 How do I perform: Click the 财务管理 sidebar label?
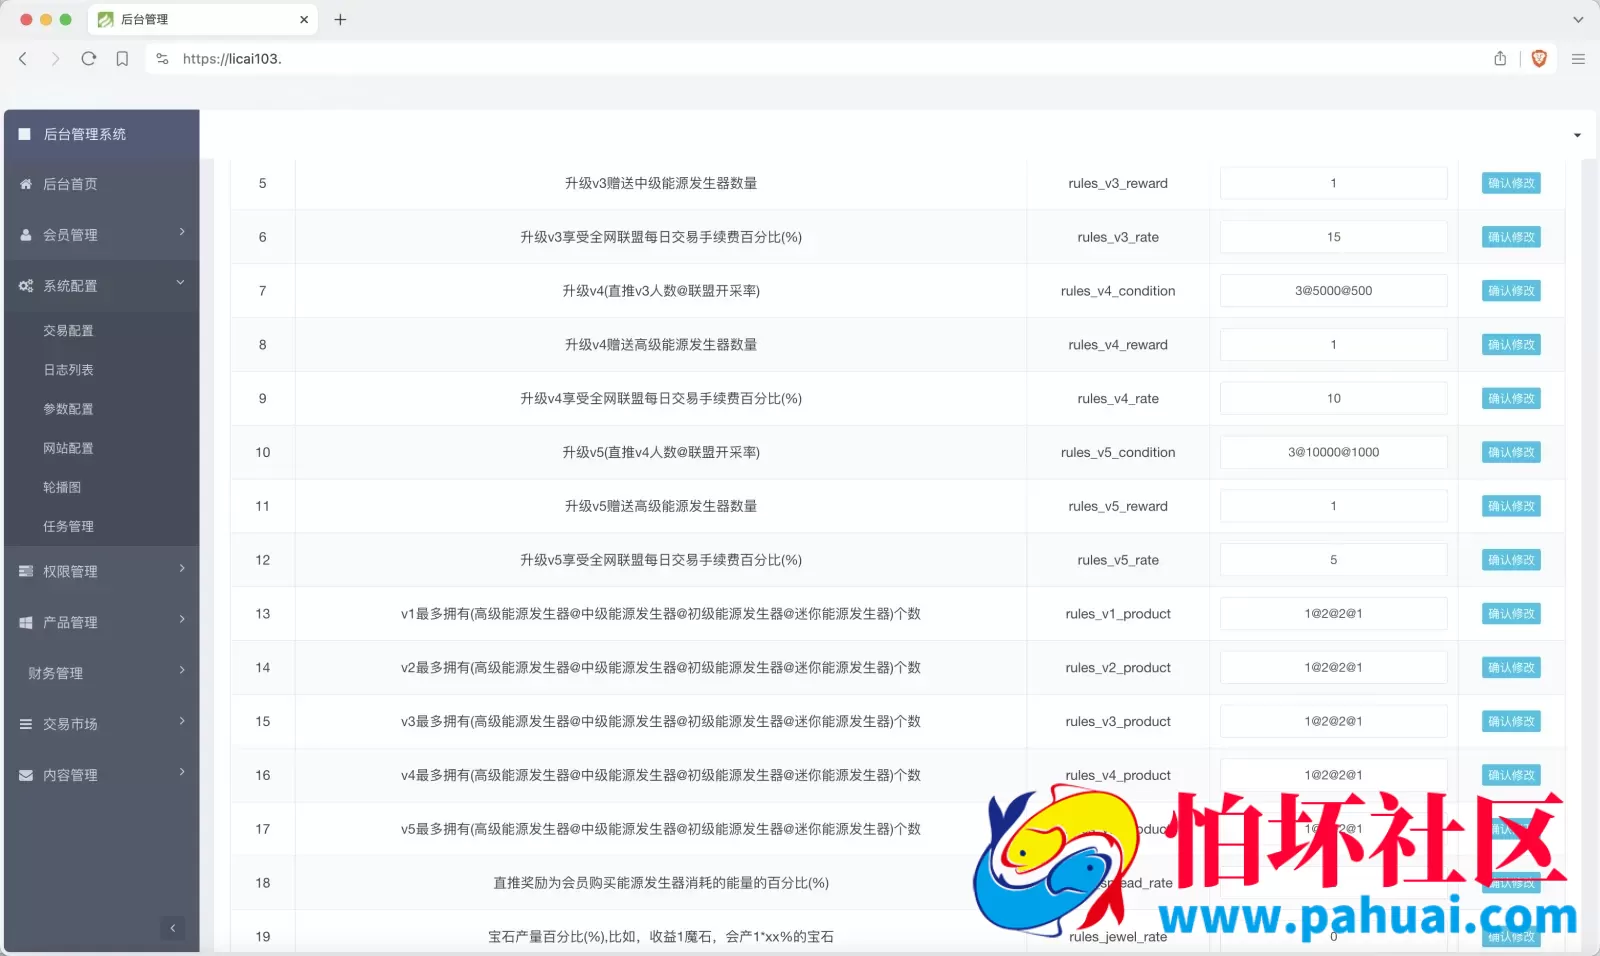(56, 674)
